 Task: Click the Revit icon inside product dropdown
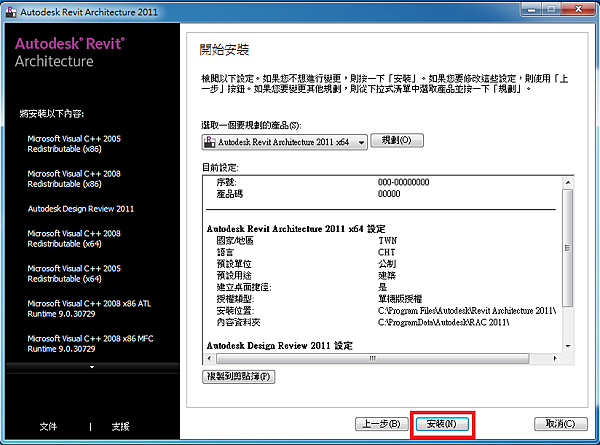tap(209, 142)
